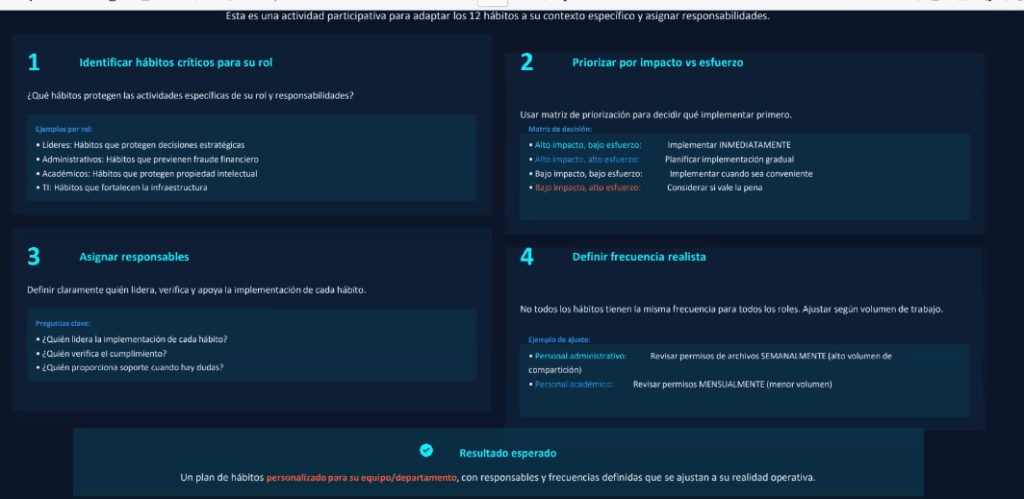
Task: Click the Definir frecuencia realista heading
Action: tap(639, 257)
